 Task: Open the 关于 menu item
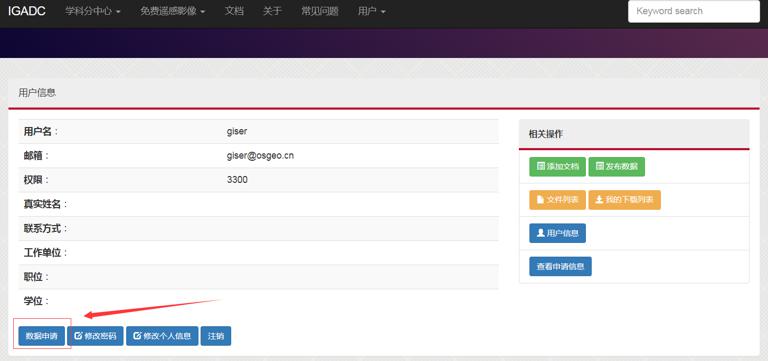[x=272, y=11]
